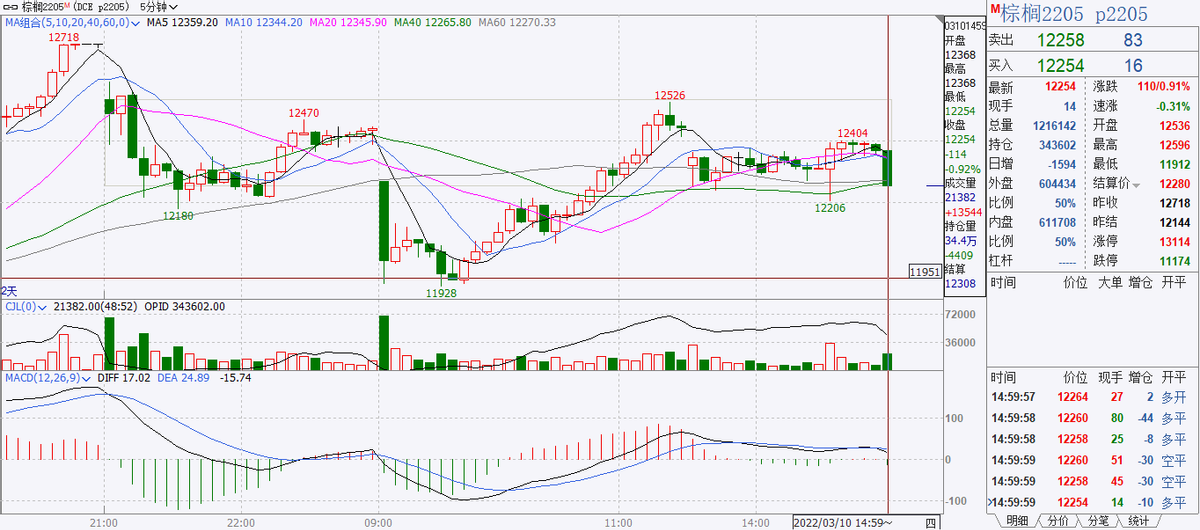Switch to the 分笔 tab
This screenshot has width=1200, height=530.
tap(1097, 520)
